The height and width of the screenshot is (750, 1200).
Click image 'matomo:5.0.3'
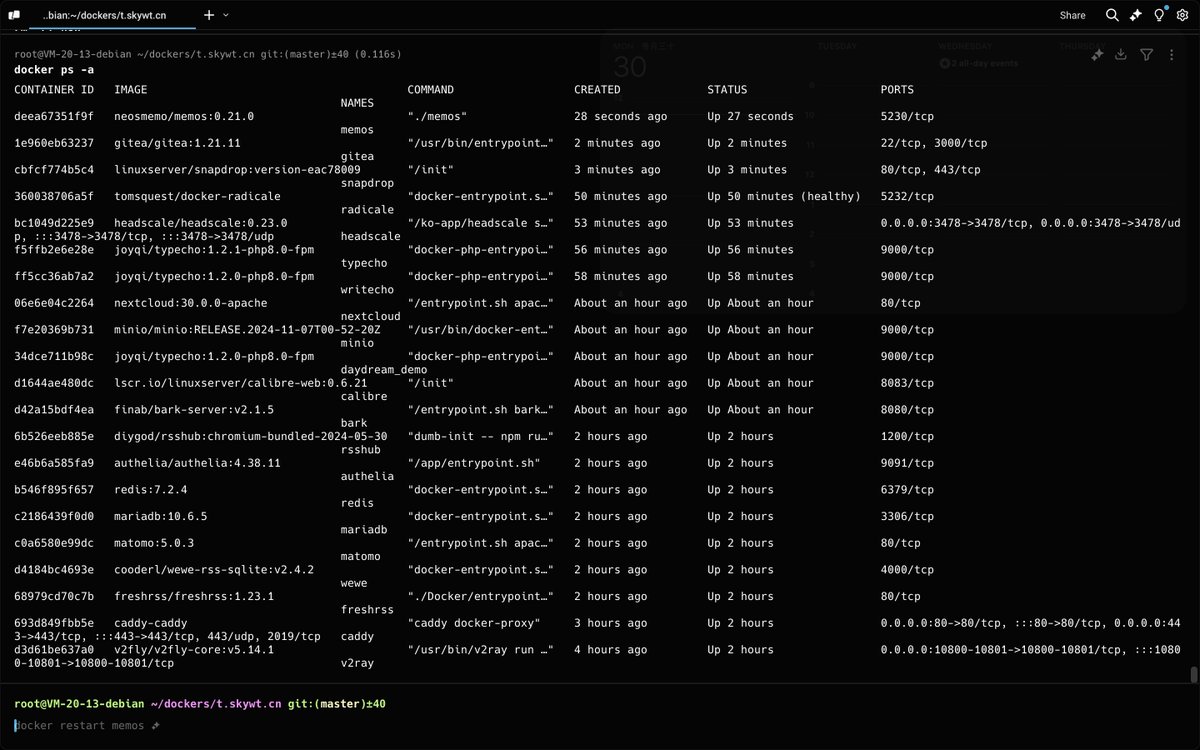click(154, 543)
